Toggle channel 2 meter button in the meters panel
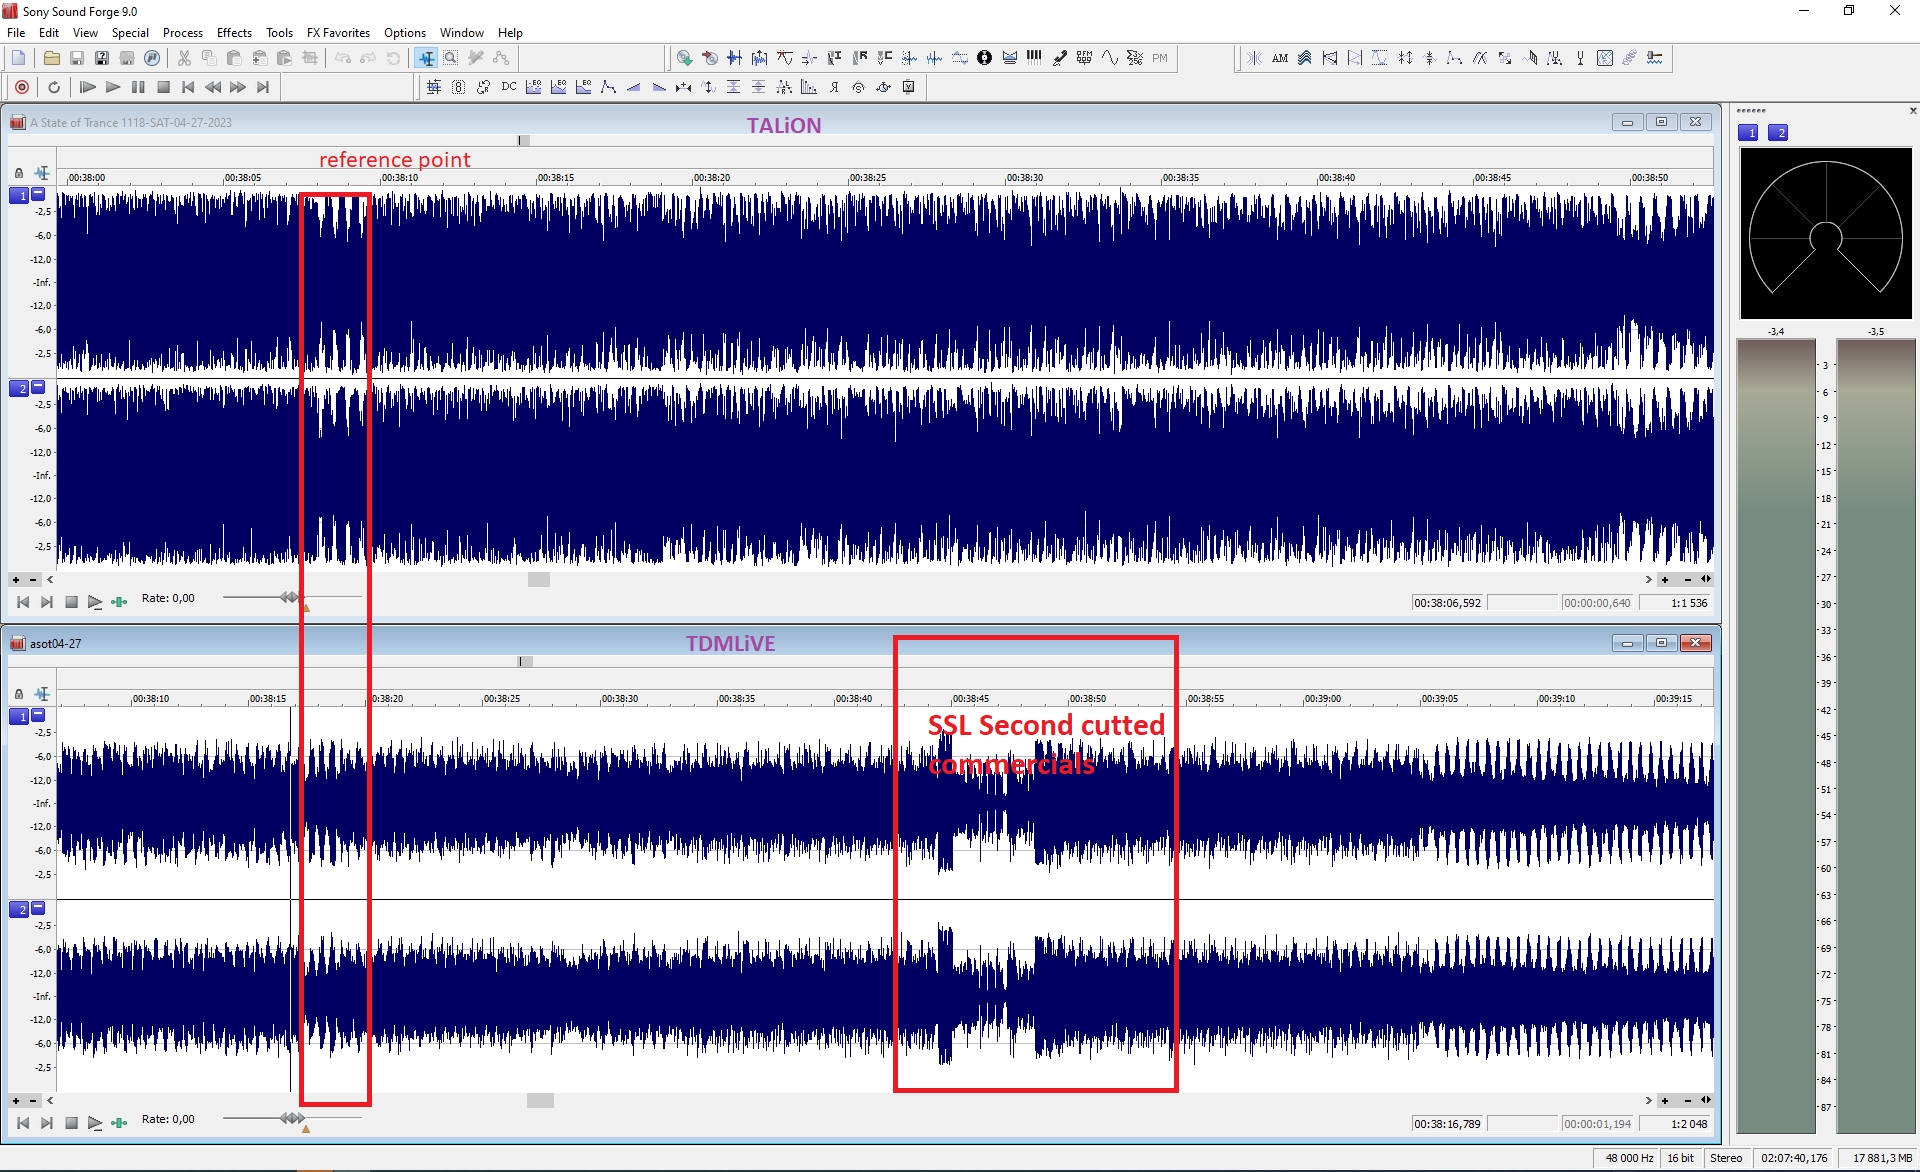Viewport: 1920px width, 1172px height. pyautogui.click(x=1778, y=133)
